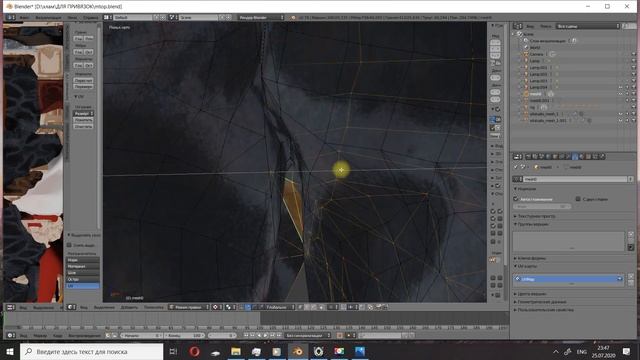
Task: Open File Explorer from taskbar
Action: 236,351
